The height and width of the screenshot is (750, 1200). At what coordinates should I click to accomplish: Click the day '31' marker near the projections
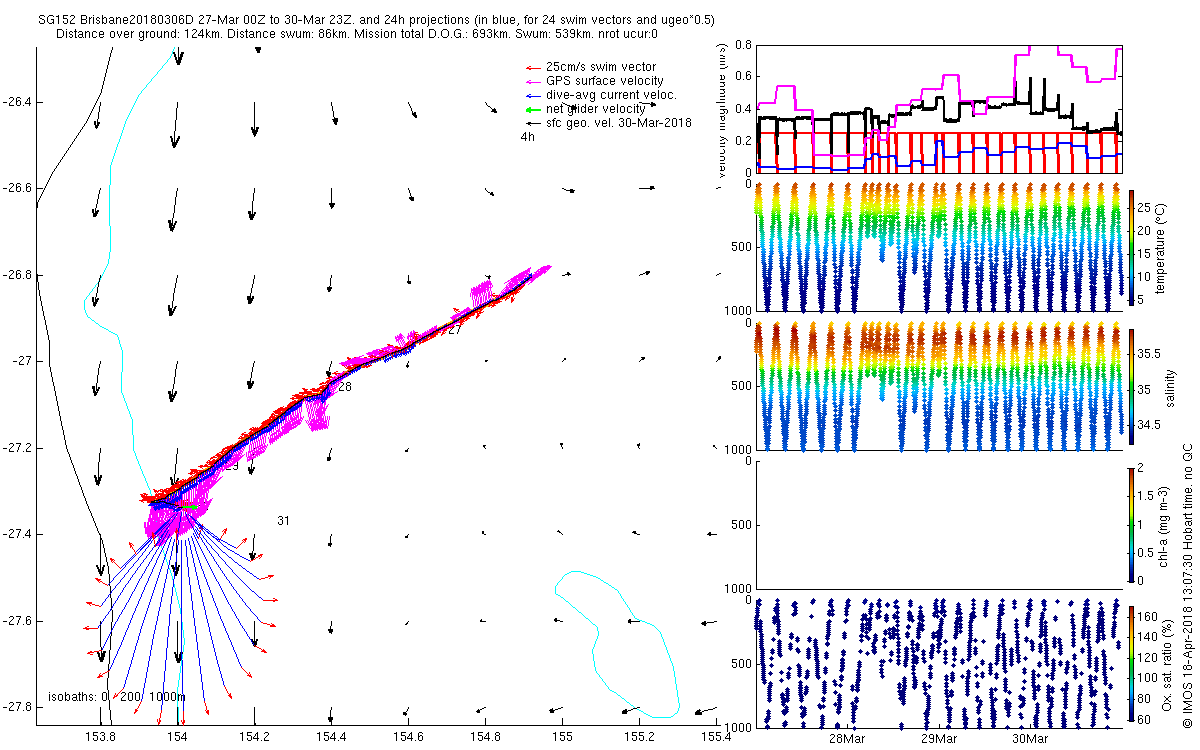coord(283,521)
